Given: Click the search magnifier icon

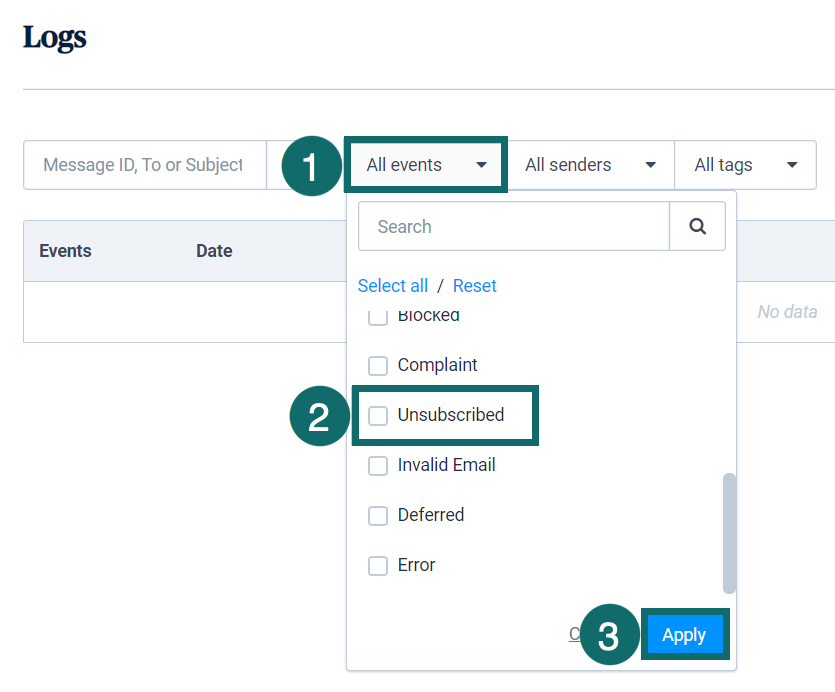Looking at the screenshot, I should point(697,226).
